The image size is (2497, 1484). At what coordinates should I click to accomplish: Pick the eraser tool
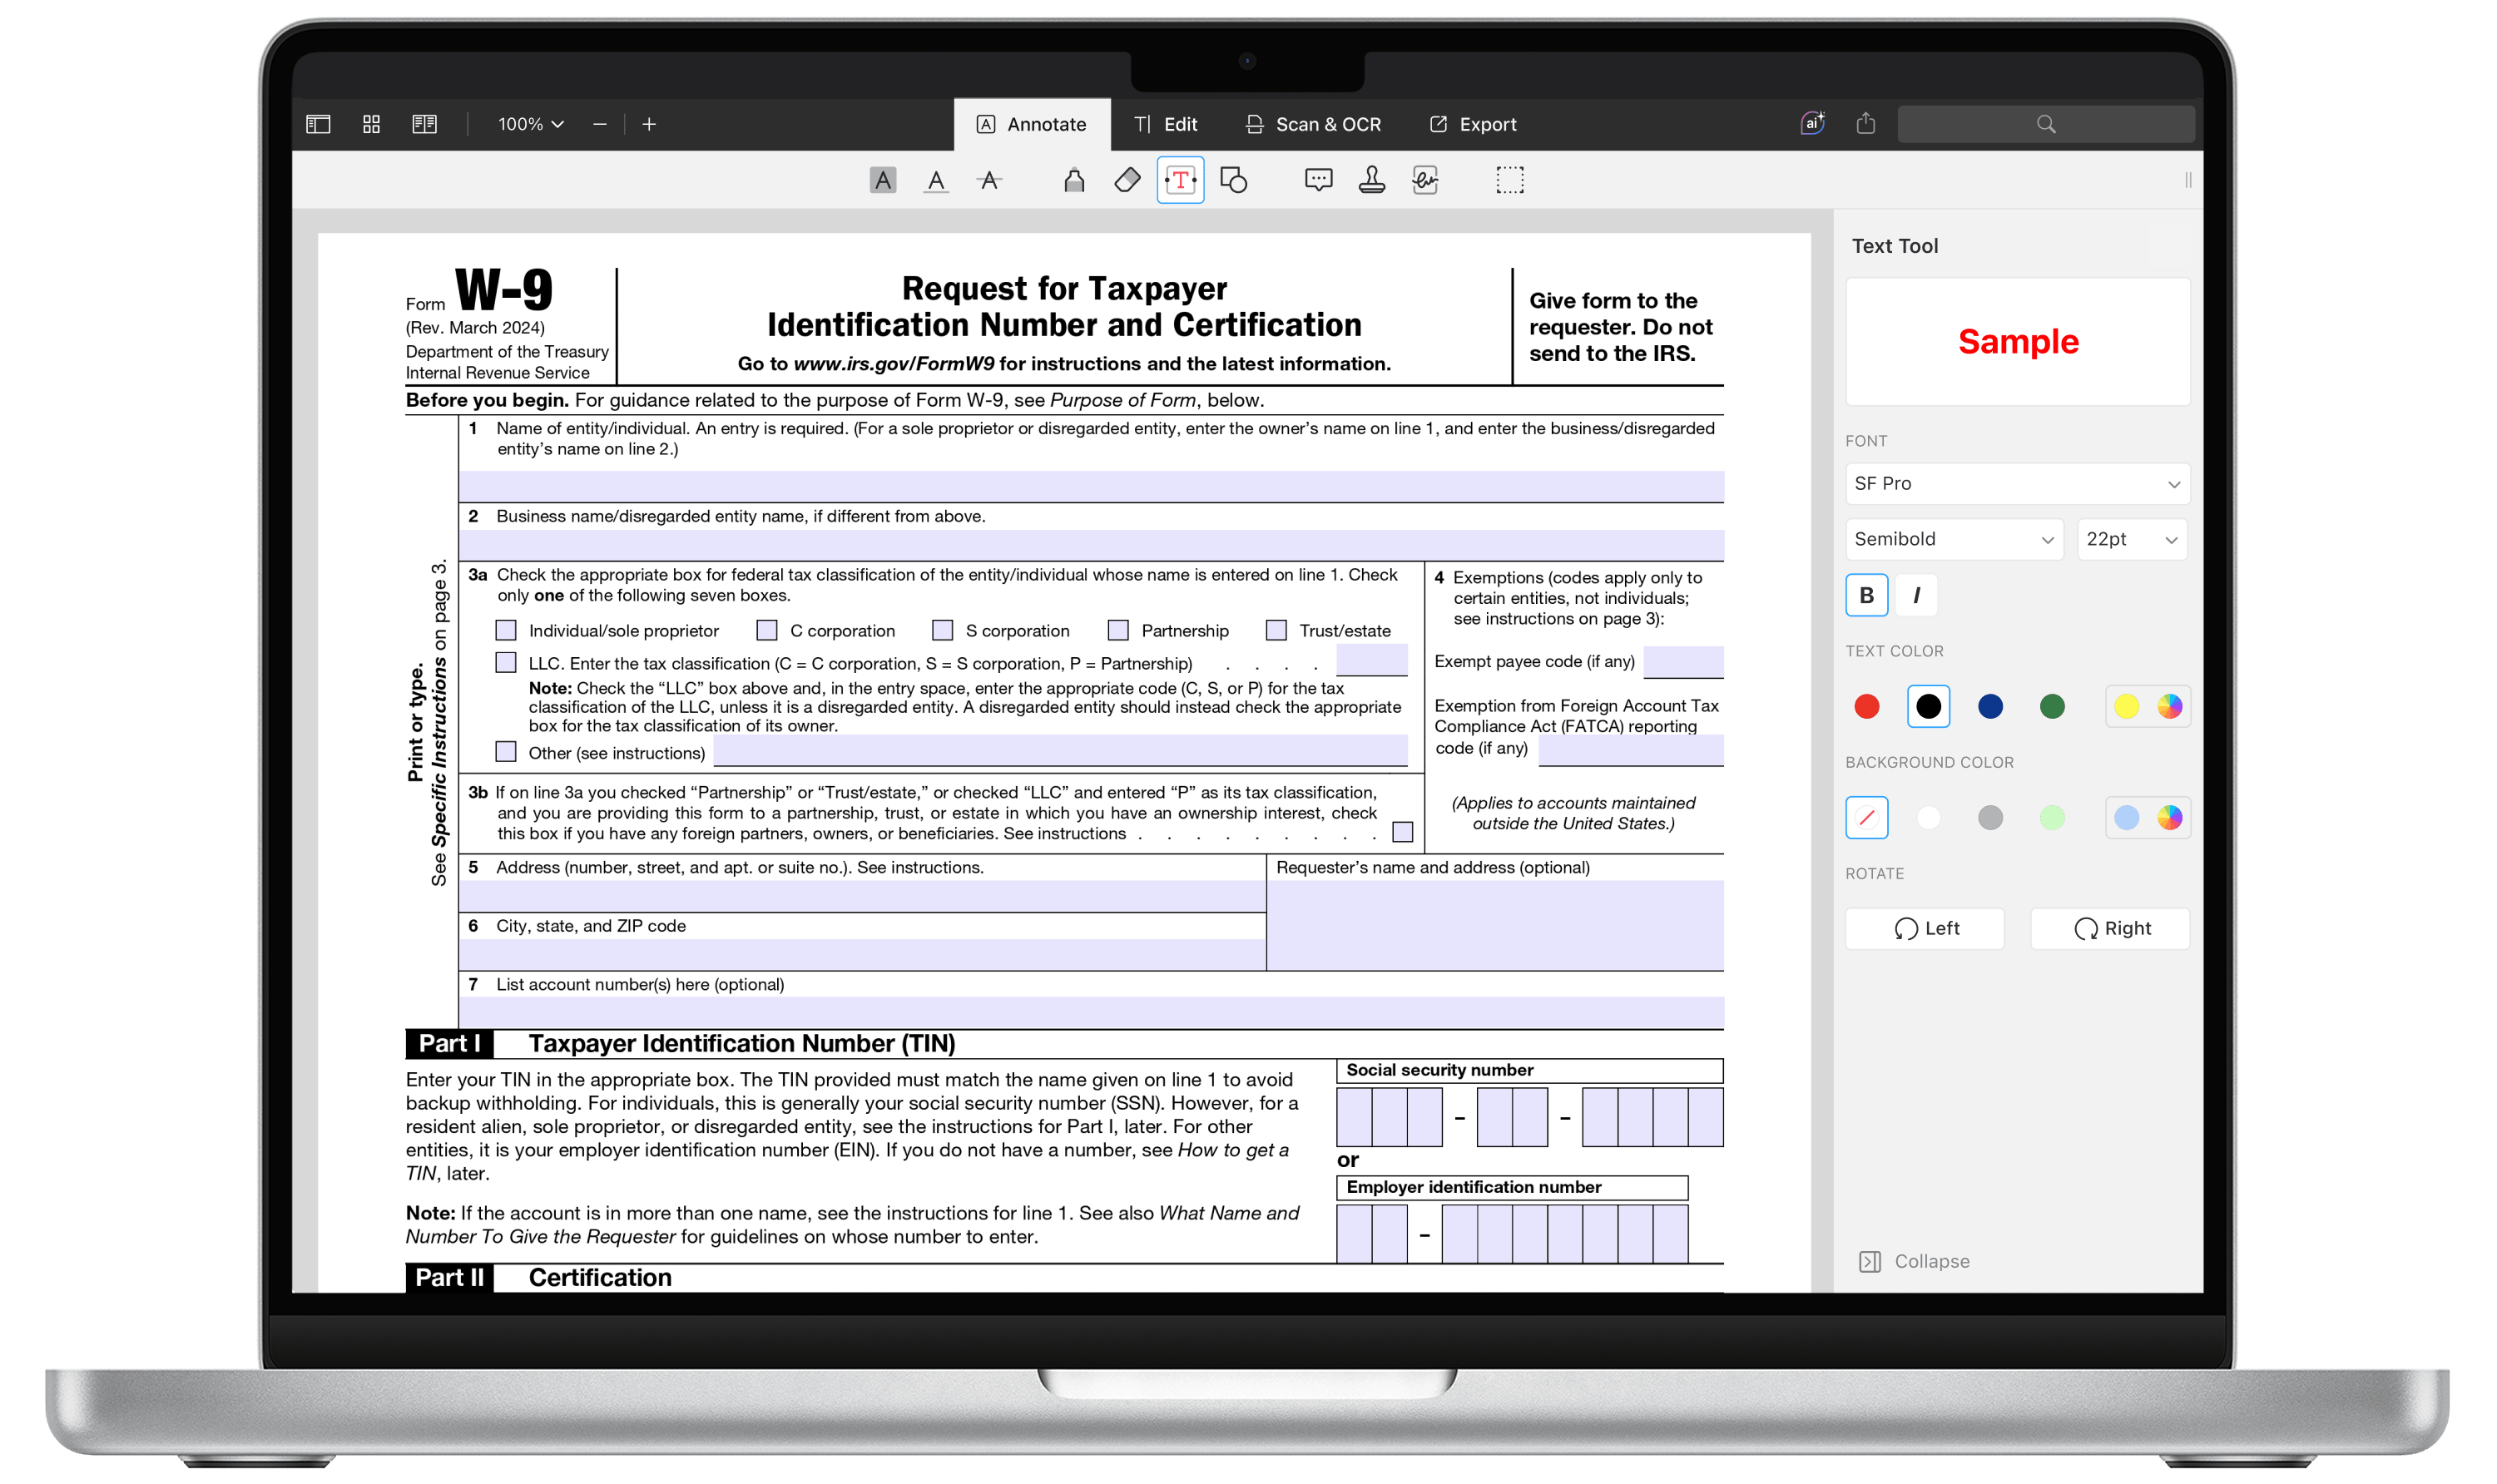coord(1127,180)
